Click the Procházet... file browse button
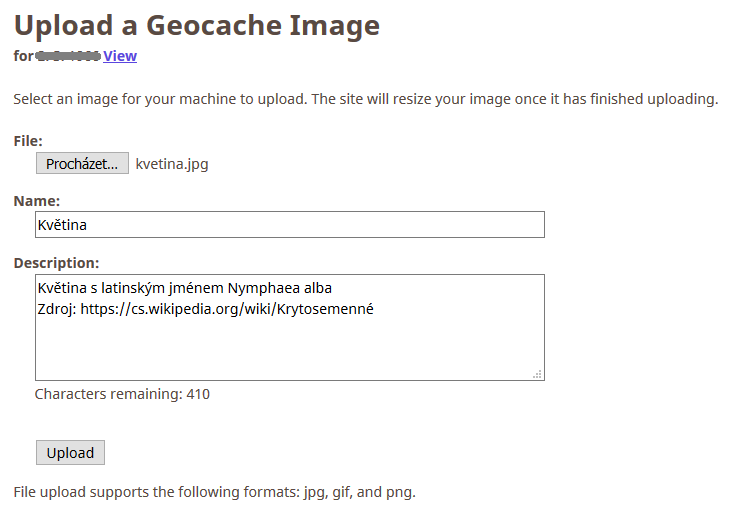The width and height of the screenshot is (732, 512). pyautogui.click(x=82, y=163)
